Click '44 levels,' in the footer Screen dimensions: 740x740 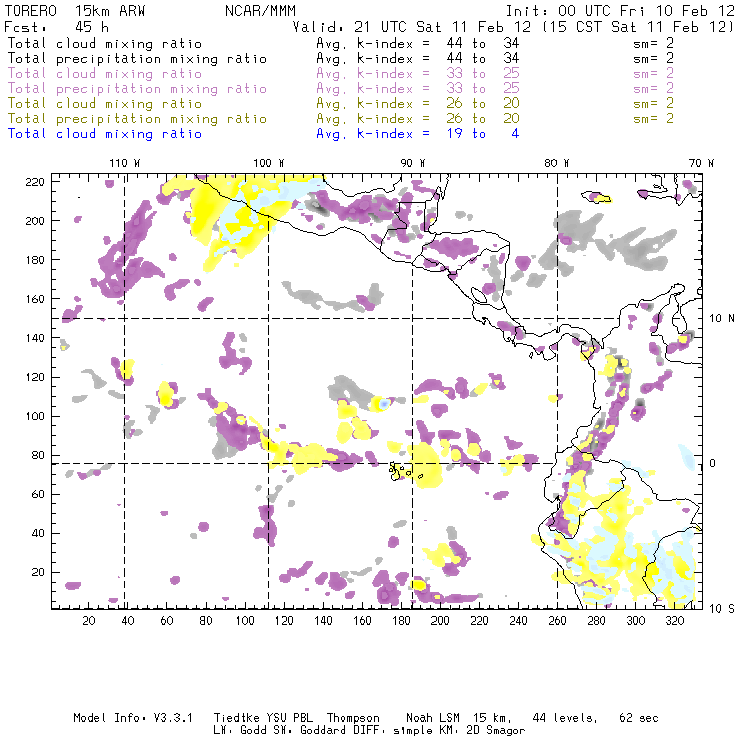coord(565,718)
